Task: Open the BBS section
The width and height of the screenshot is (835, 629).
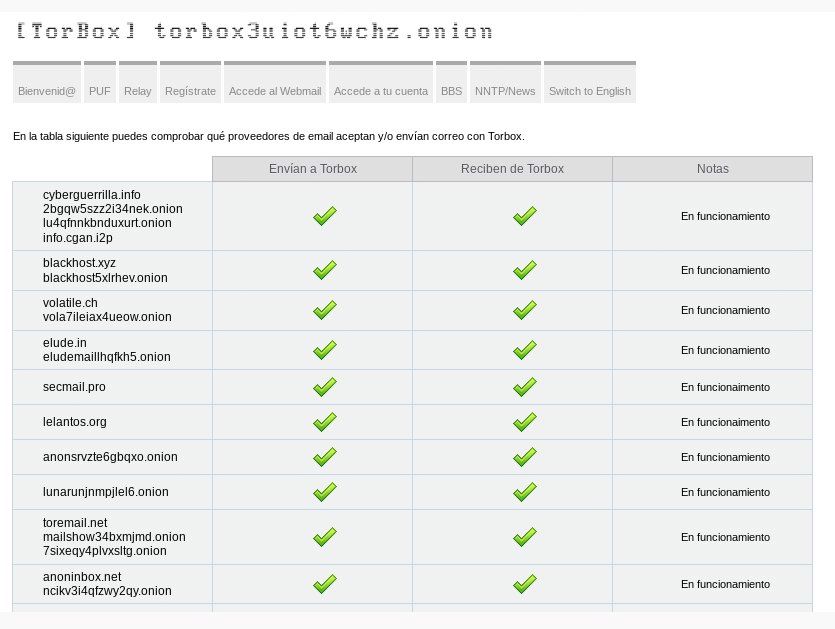Action: point(452,91)
